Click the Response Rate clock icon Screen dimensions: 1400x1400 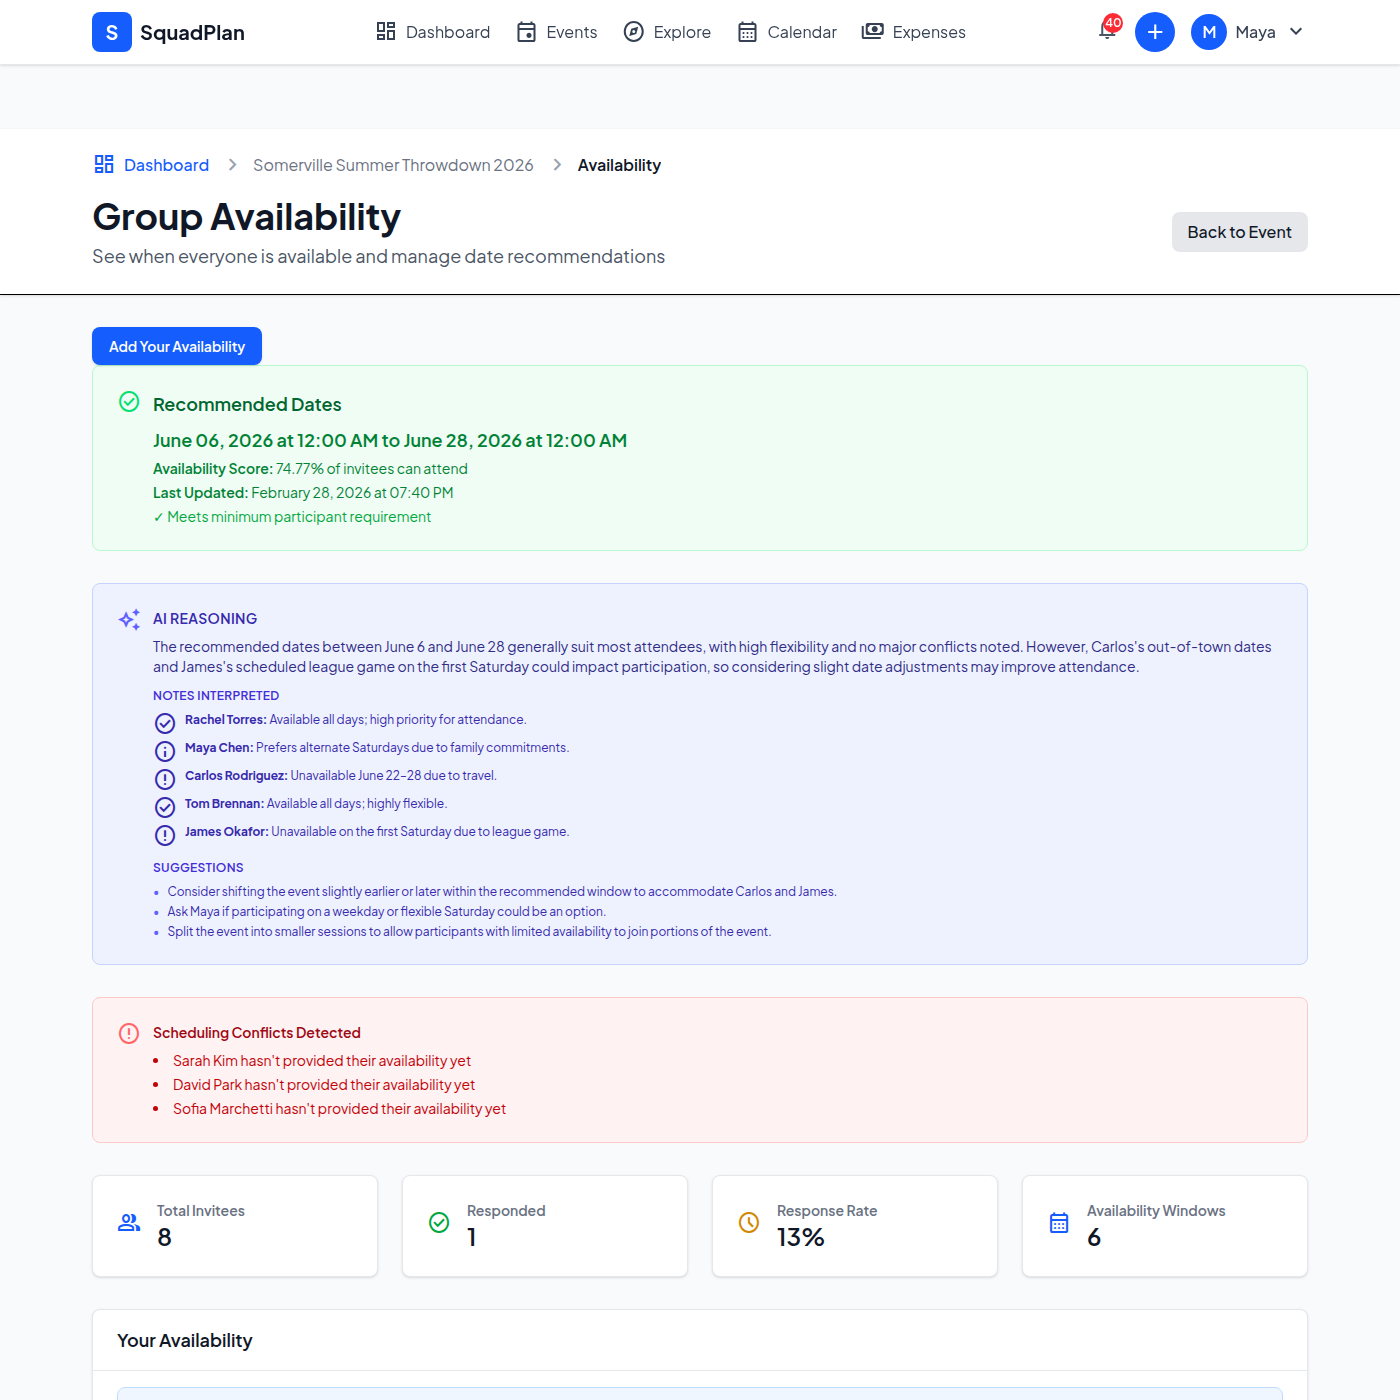pos(748,1222)
